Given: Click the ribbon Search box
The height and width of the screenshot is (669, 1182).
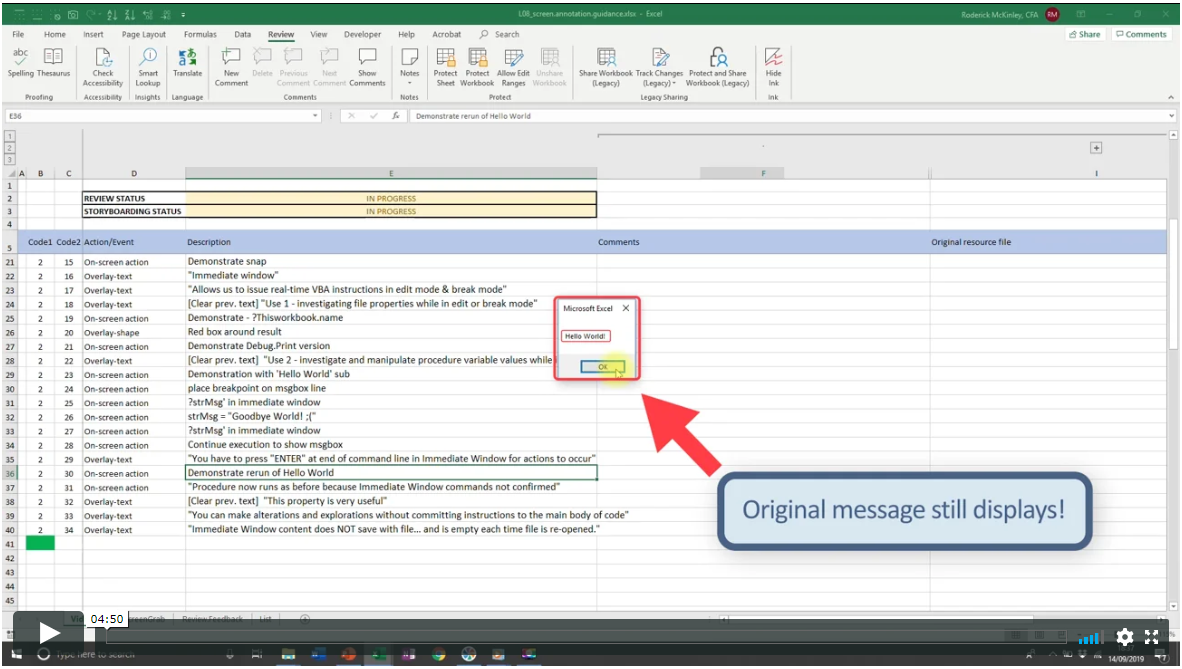Looking at the screenshot, I should pyautogui.click(x=500, y=35).
